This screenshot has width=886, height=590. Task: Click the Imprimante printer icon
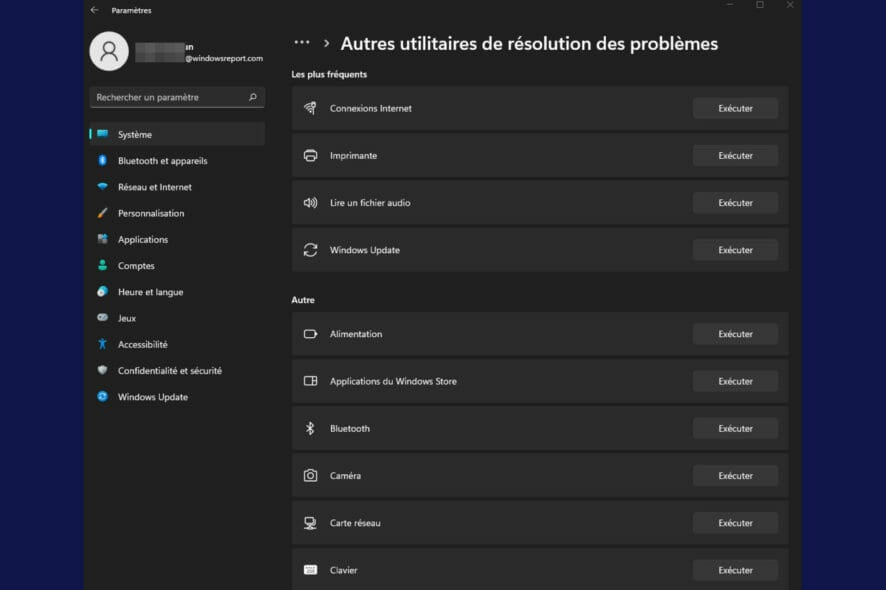[310, 155]
